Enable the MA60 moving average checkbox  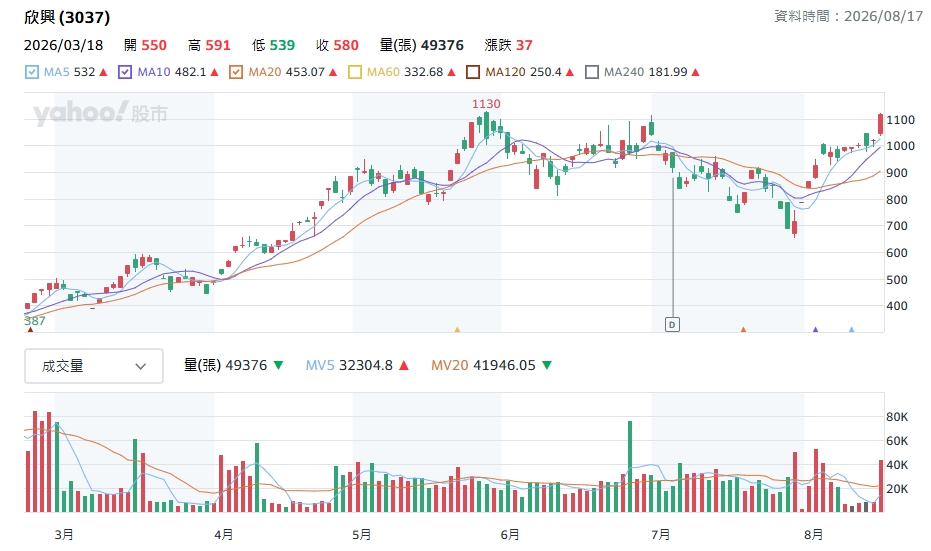(x=354, y=72)
